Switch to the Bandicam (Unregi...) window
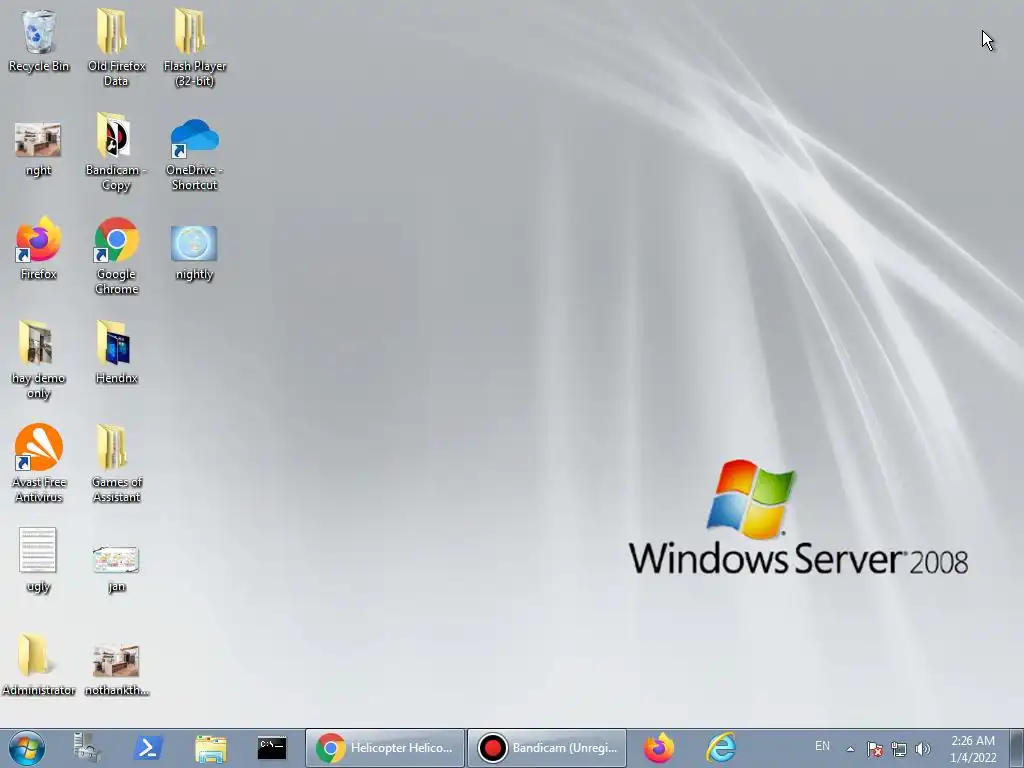 (x=547, y=748)
